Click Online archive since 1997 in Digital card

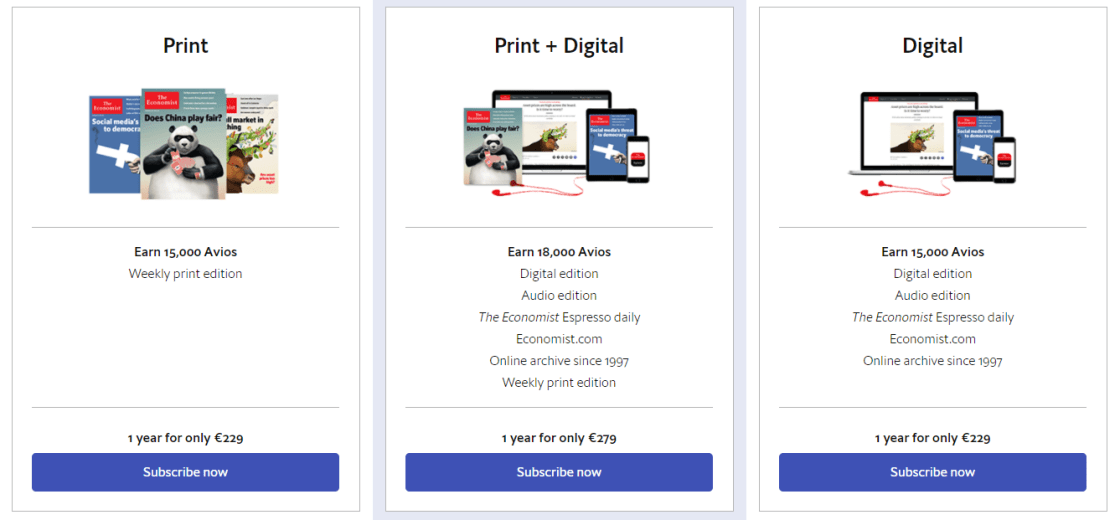click(x=932, y=361)
